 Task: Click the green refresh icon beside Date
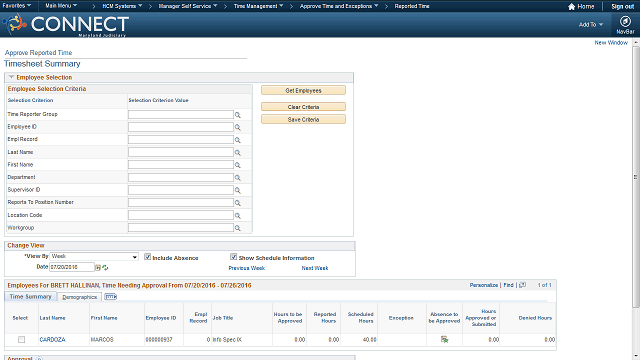pyautogui.click(x=105, y=268)
